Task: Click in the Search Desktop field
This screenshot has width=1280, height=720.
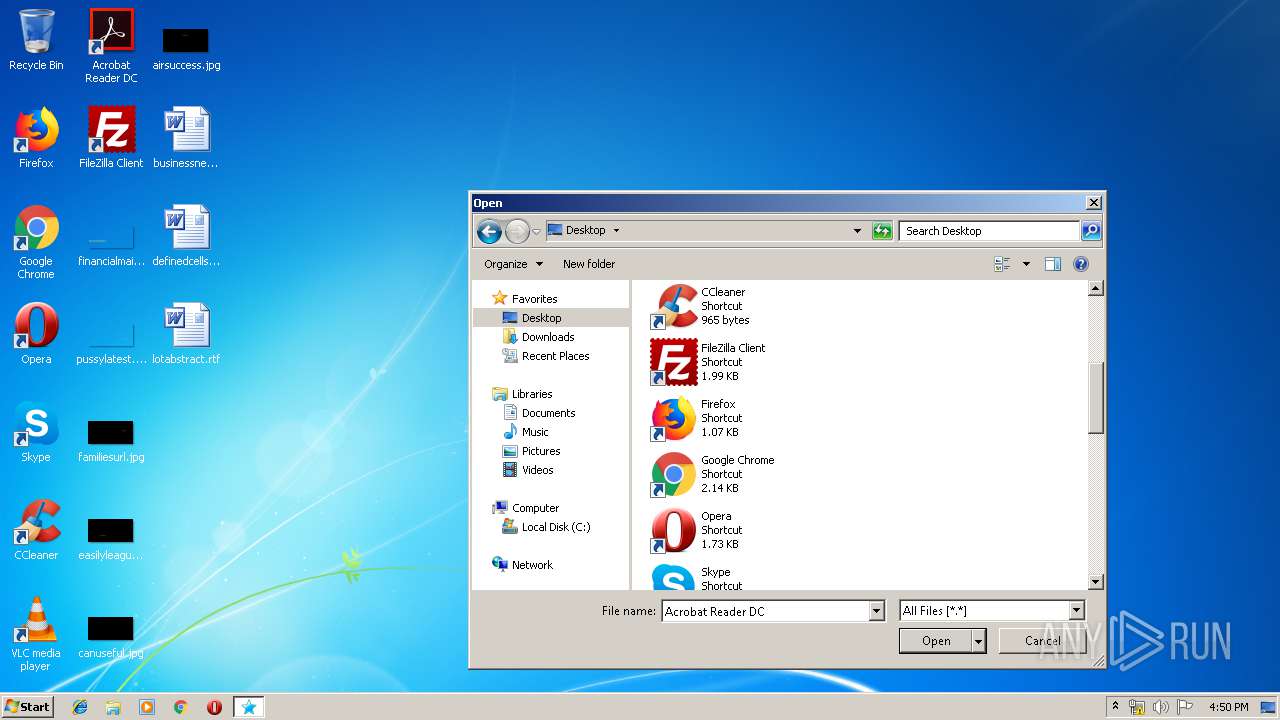Action: point(989,231)
